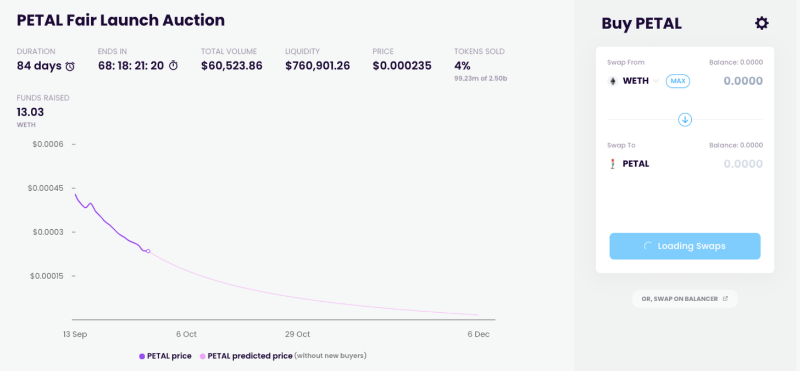The image size is (800, 371).
Task: Click the Loading Swaps button
Action: click(x=685, y=246)
